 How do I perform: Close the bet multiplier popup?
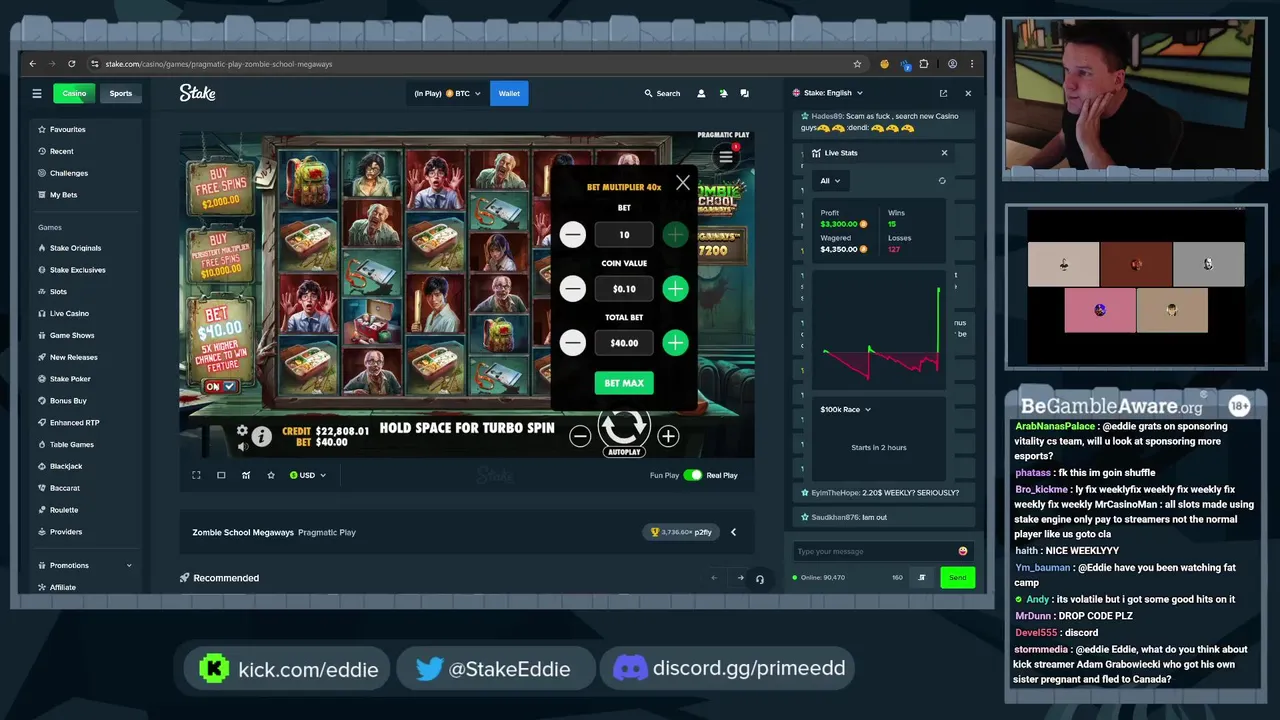click(x=683, y=183)
